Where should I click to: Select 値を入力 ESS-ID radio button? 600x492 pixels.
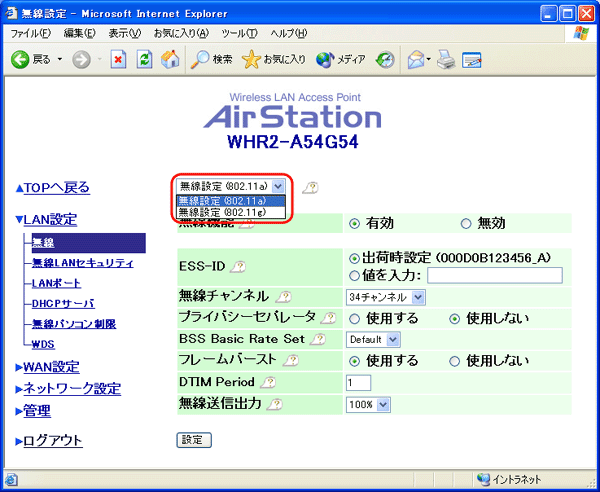(x=354, y=275)
